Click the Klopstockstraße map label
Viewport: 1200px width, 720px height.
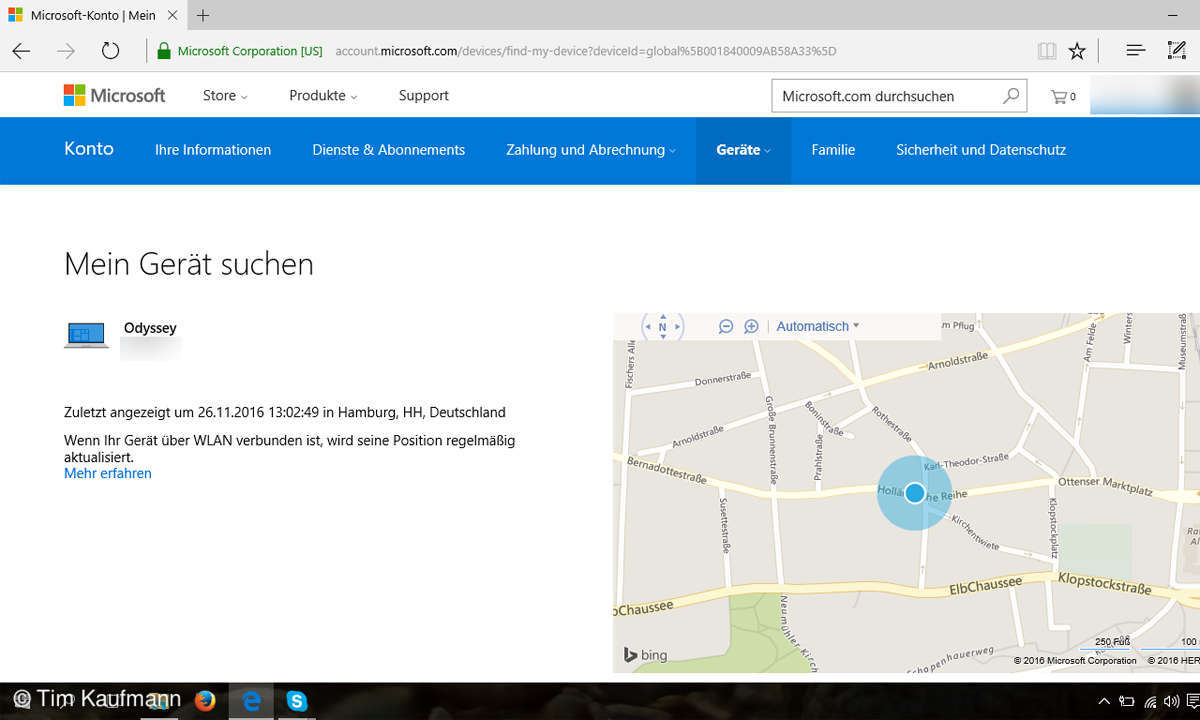[1105, 584]
